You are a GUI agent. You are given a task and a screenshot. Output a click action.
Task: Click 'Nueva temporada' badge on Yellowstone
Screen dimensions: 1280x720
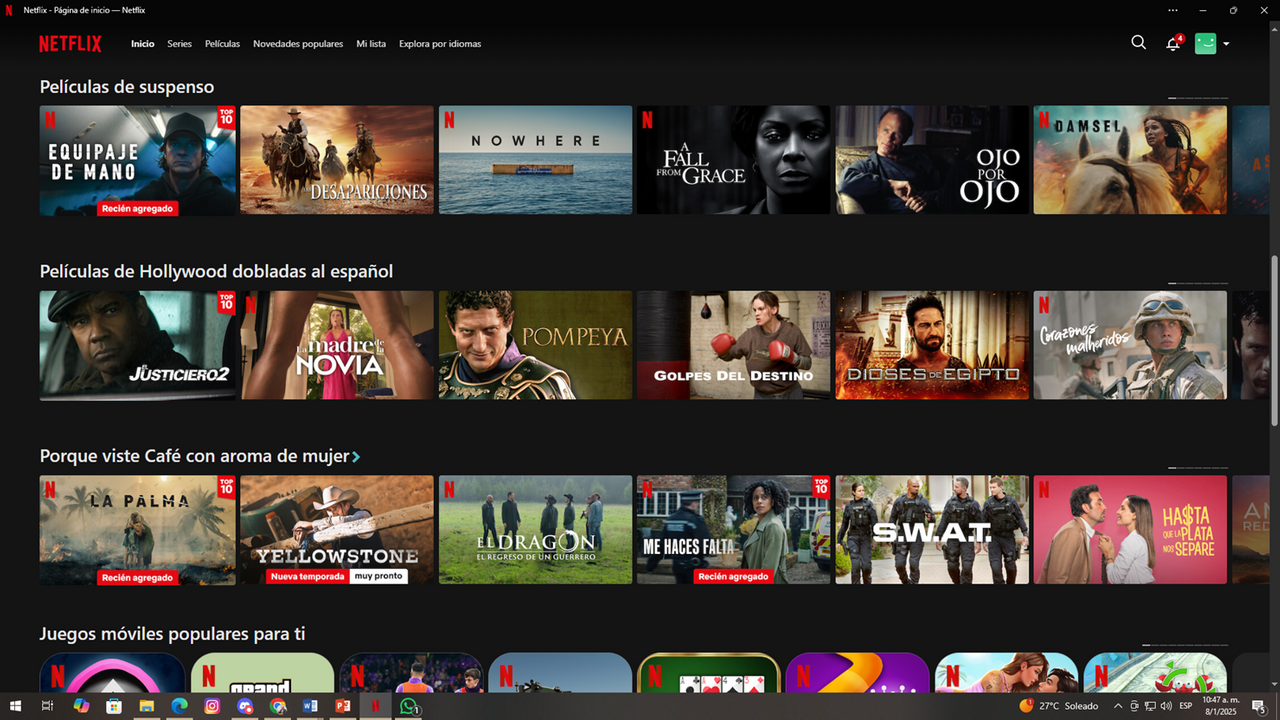tap(308, 577)
